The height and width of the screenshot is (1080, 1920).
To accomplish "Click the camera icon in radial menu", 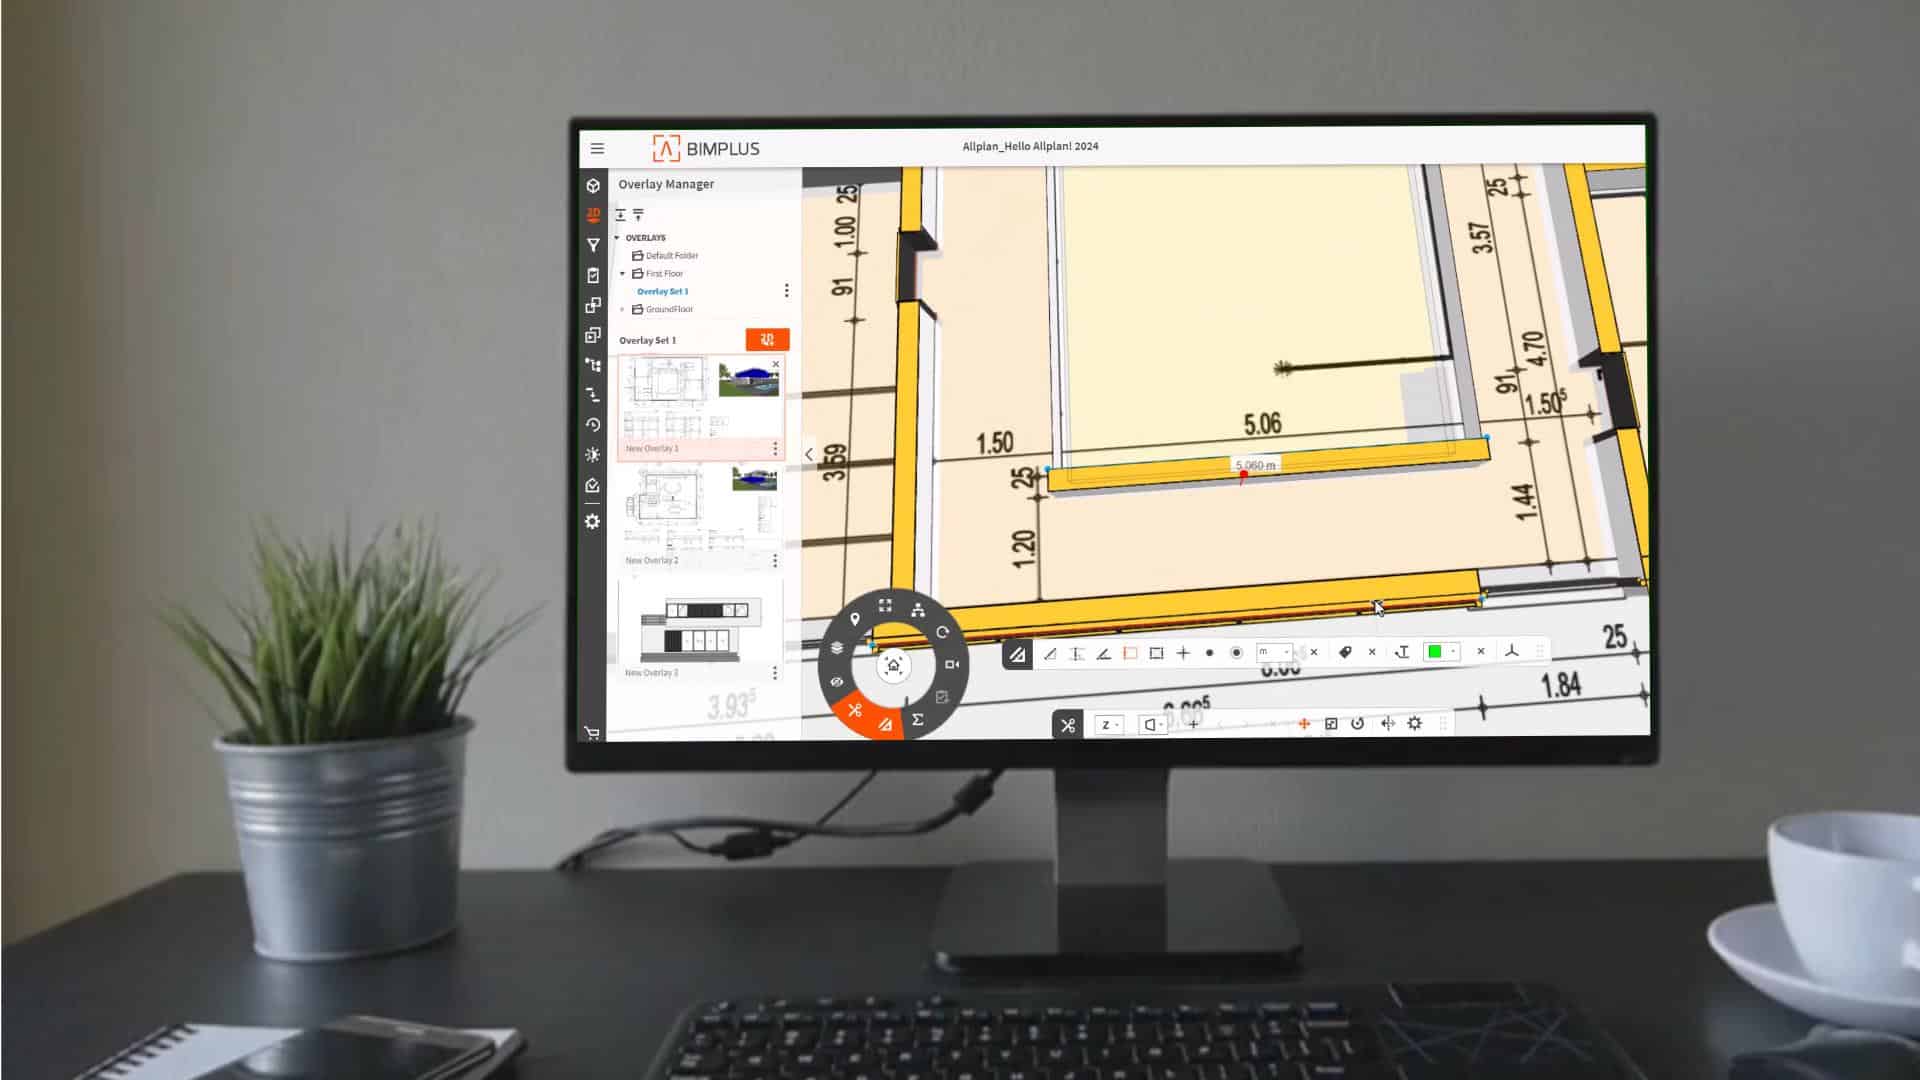I will pos(951,664).
